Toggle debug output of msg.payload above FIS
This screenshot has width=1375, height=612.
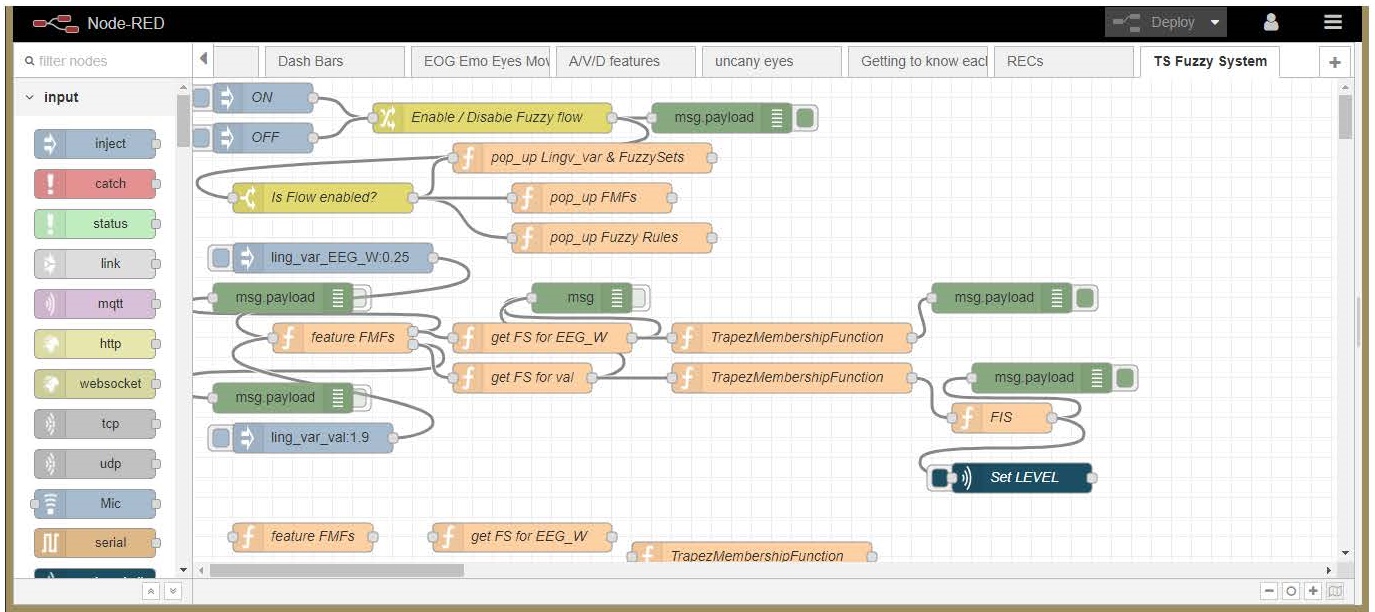click(1125, 378)
